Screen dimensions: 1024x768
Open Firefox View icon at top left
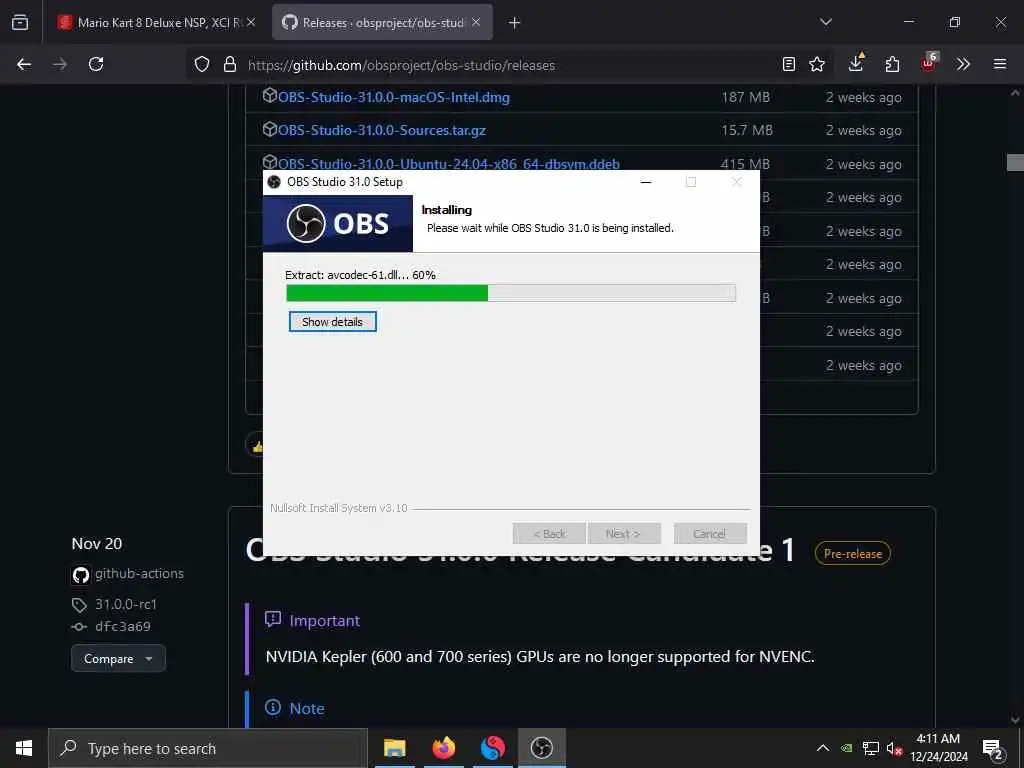(x=20, y=22)
